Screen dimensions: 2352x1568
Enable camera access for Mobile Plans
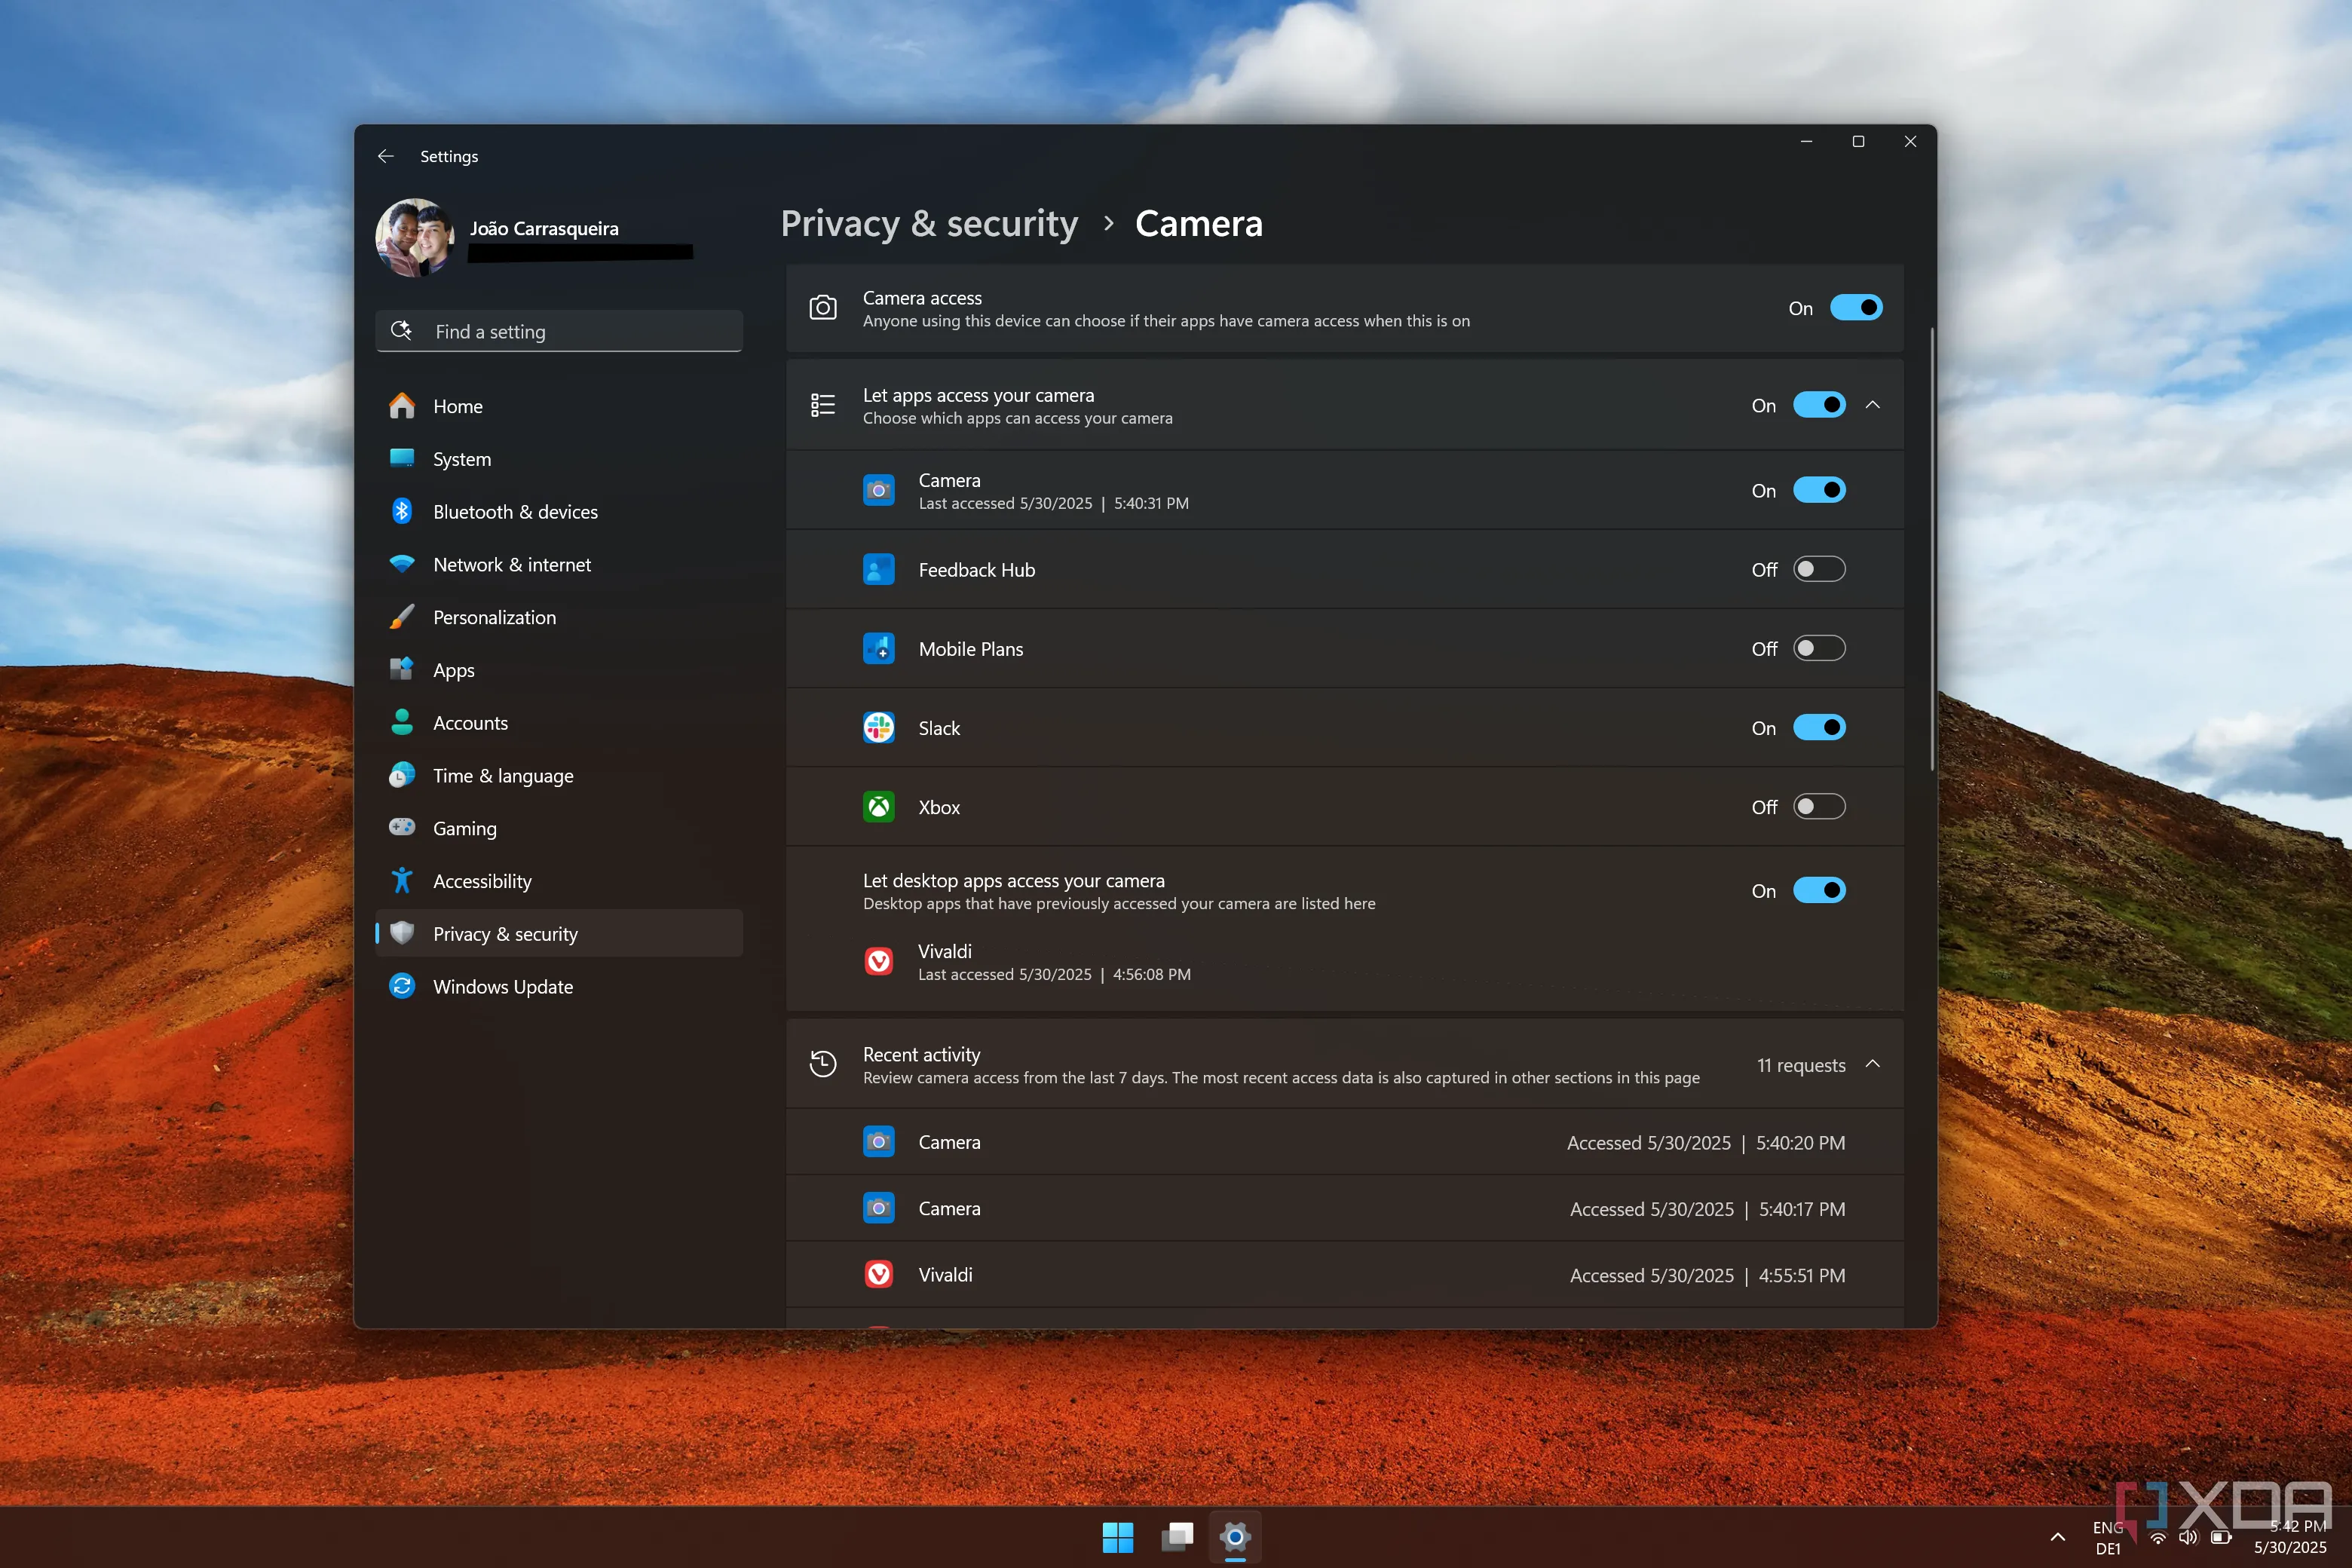tap(1819, 648)
